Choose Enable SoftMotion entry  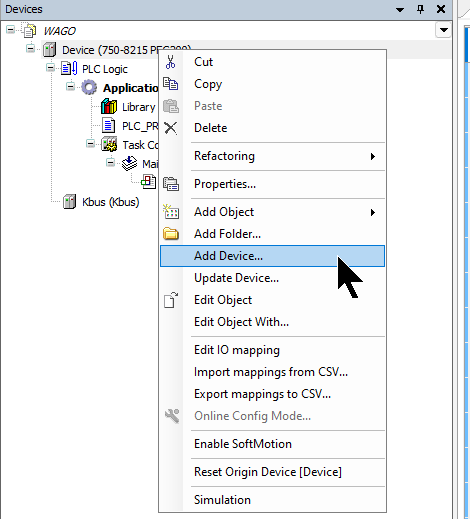pos(272,444)
